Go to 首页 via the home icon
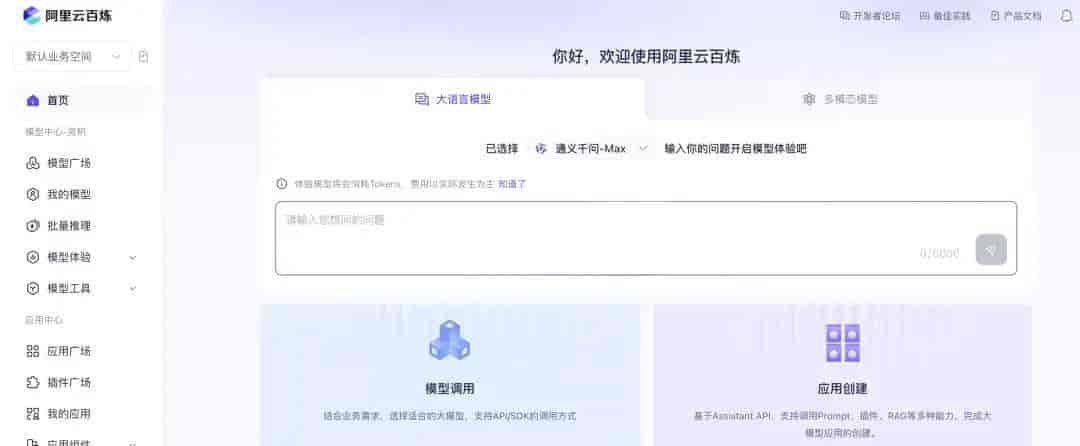The width and height of the screenshot is (1080, 446). (32, 100)
